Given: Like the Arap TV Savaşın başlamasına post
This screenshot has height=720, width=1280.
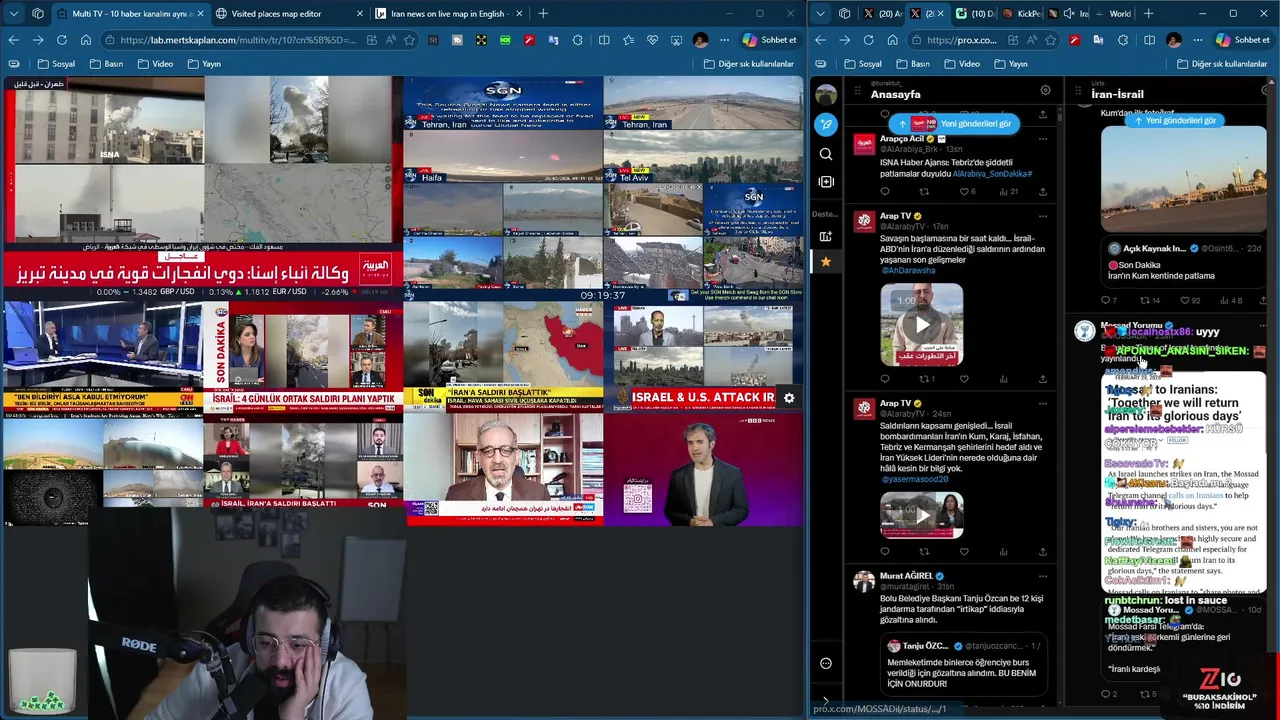Looking at the screenshot, I should 964,379.
